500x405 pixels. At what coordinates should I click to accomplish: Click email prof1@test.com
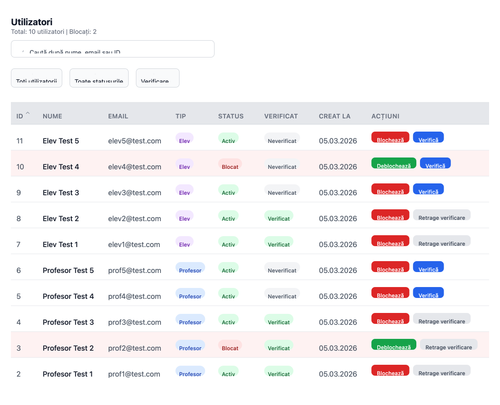(134, 374)
